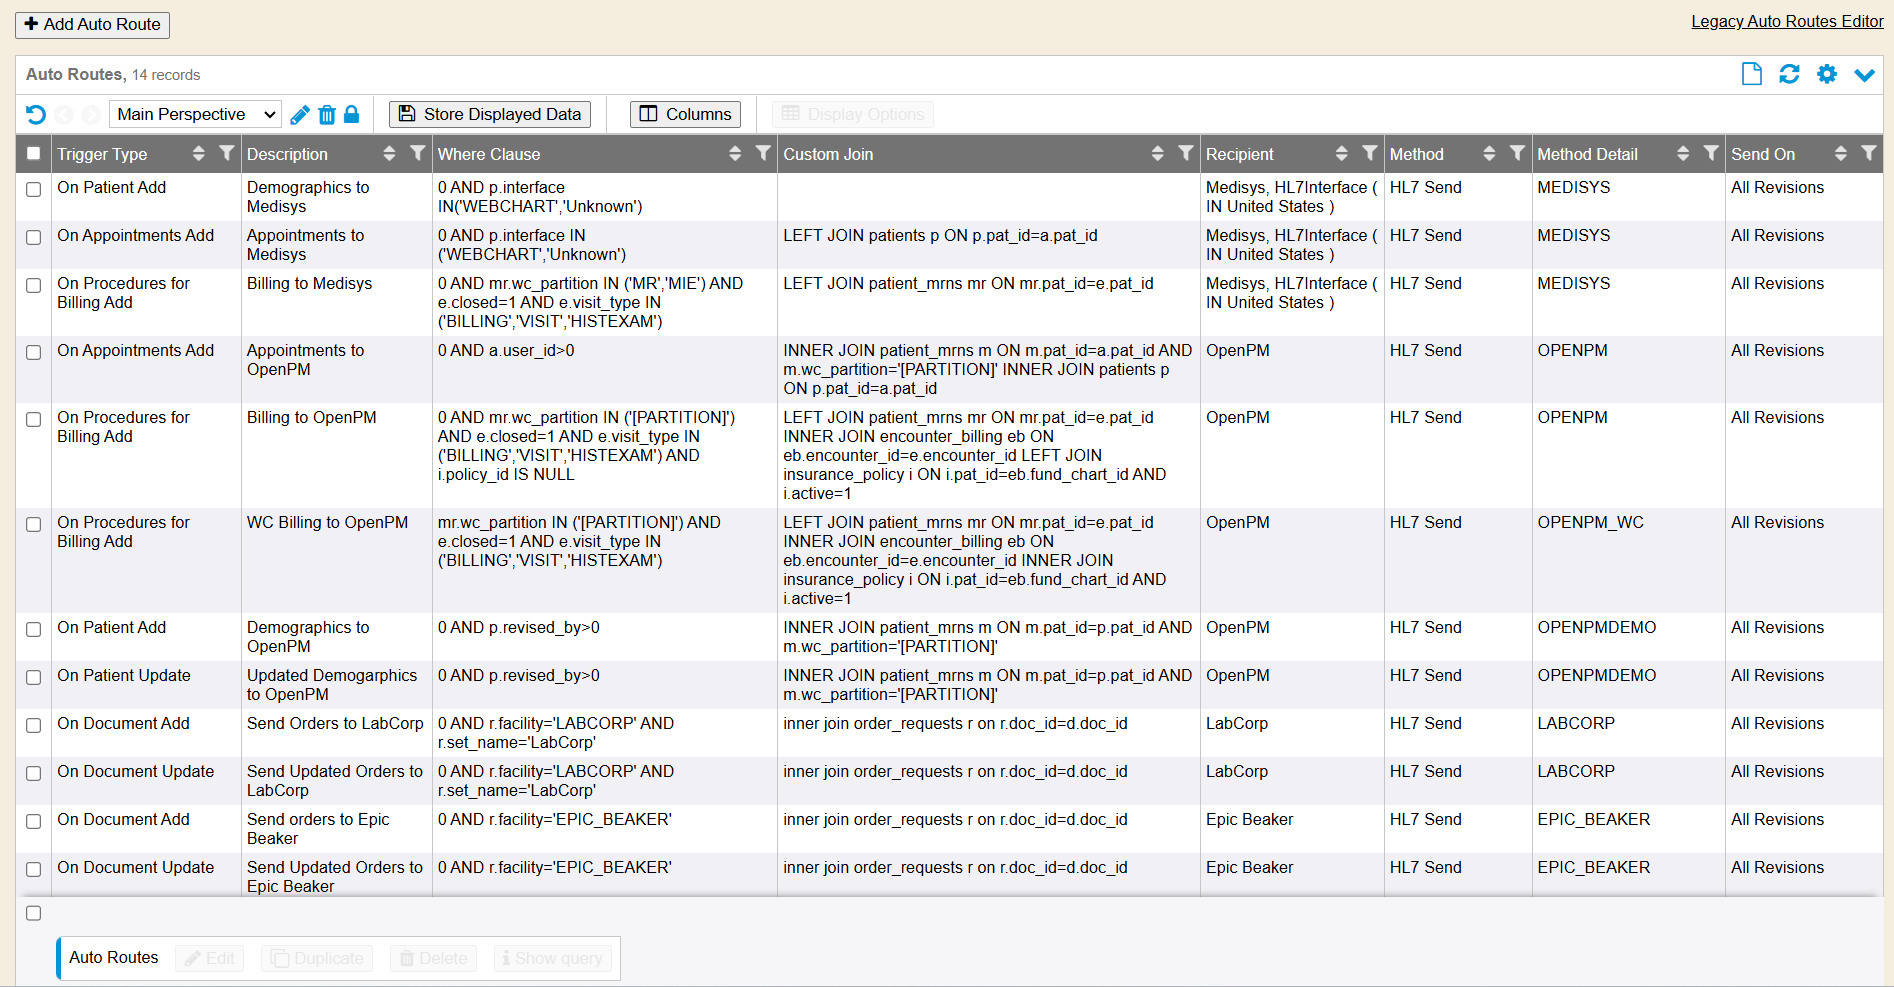The height and width of the screenshot is (987, 1894).
Task: Filter the Method column
Action: coord(1518,153)
